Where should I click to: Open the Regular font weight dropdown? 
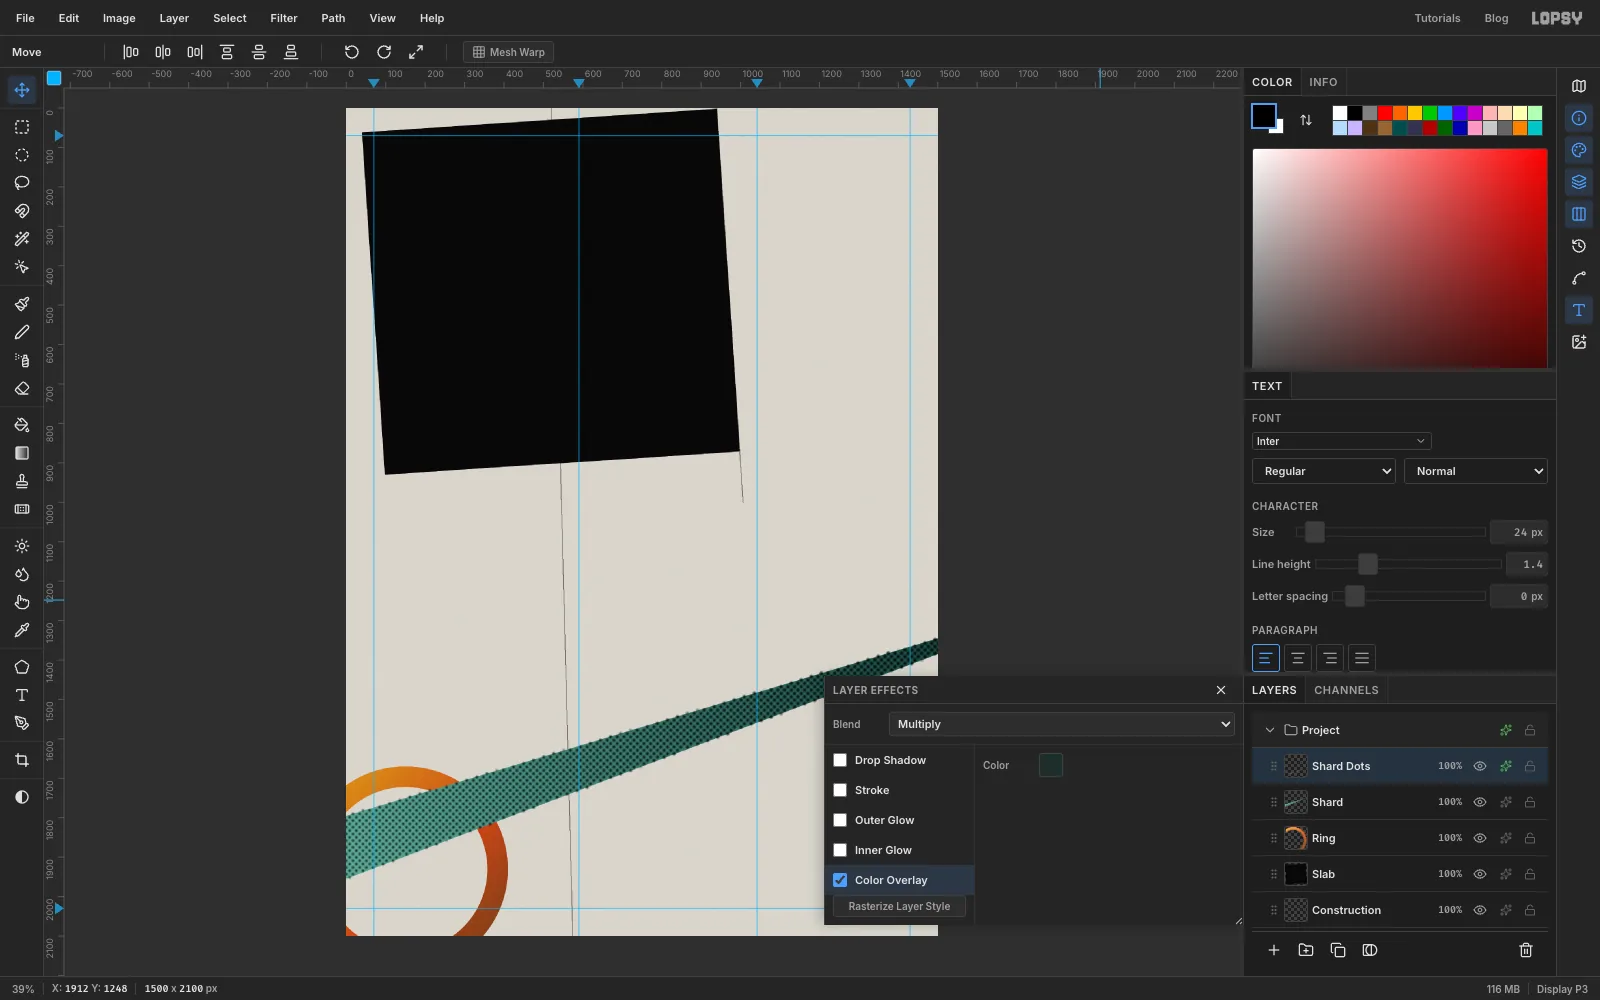(1324, 471)
